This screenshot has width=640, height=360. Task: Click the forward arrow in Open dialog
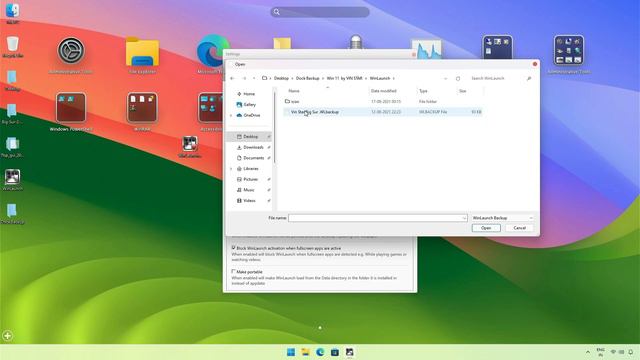244,78
